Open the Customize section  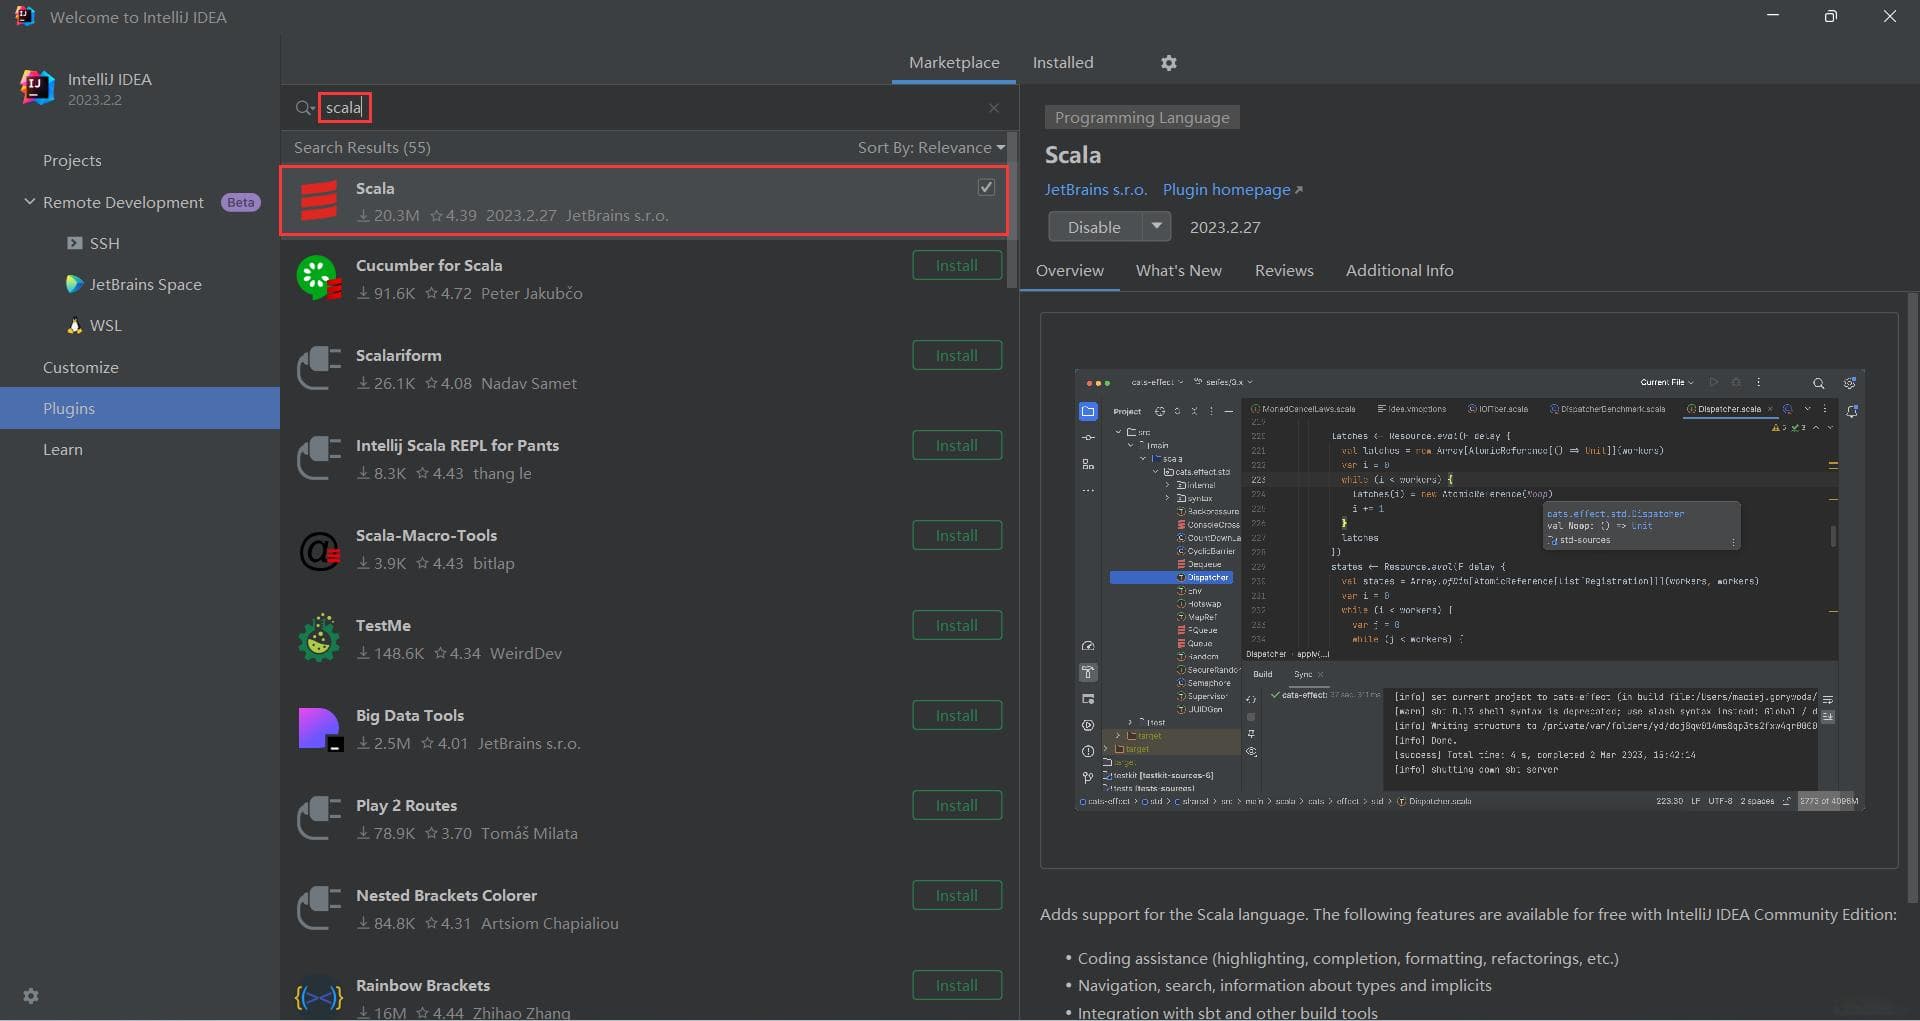coord(81,367)
